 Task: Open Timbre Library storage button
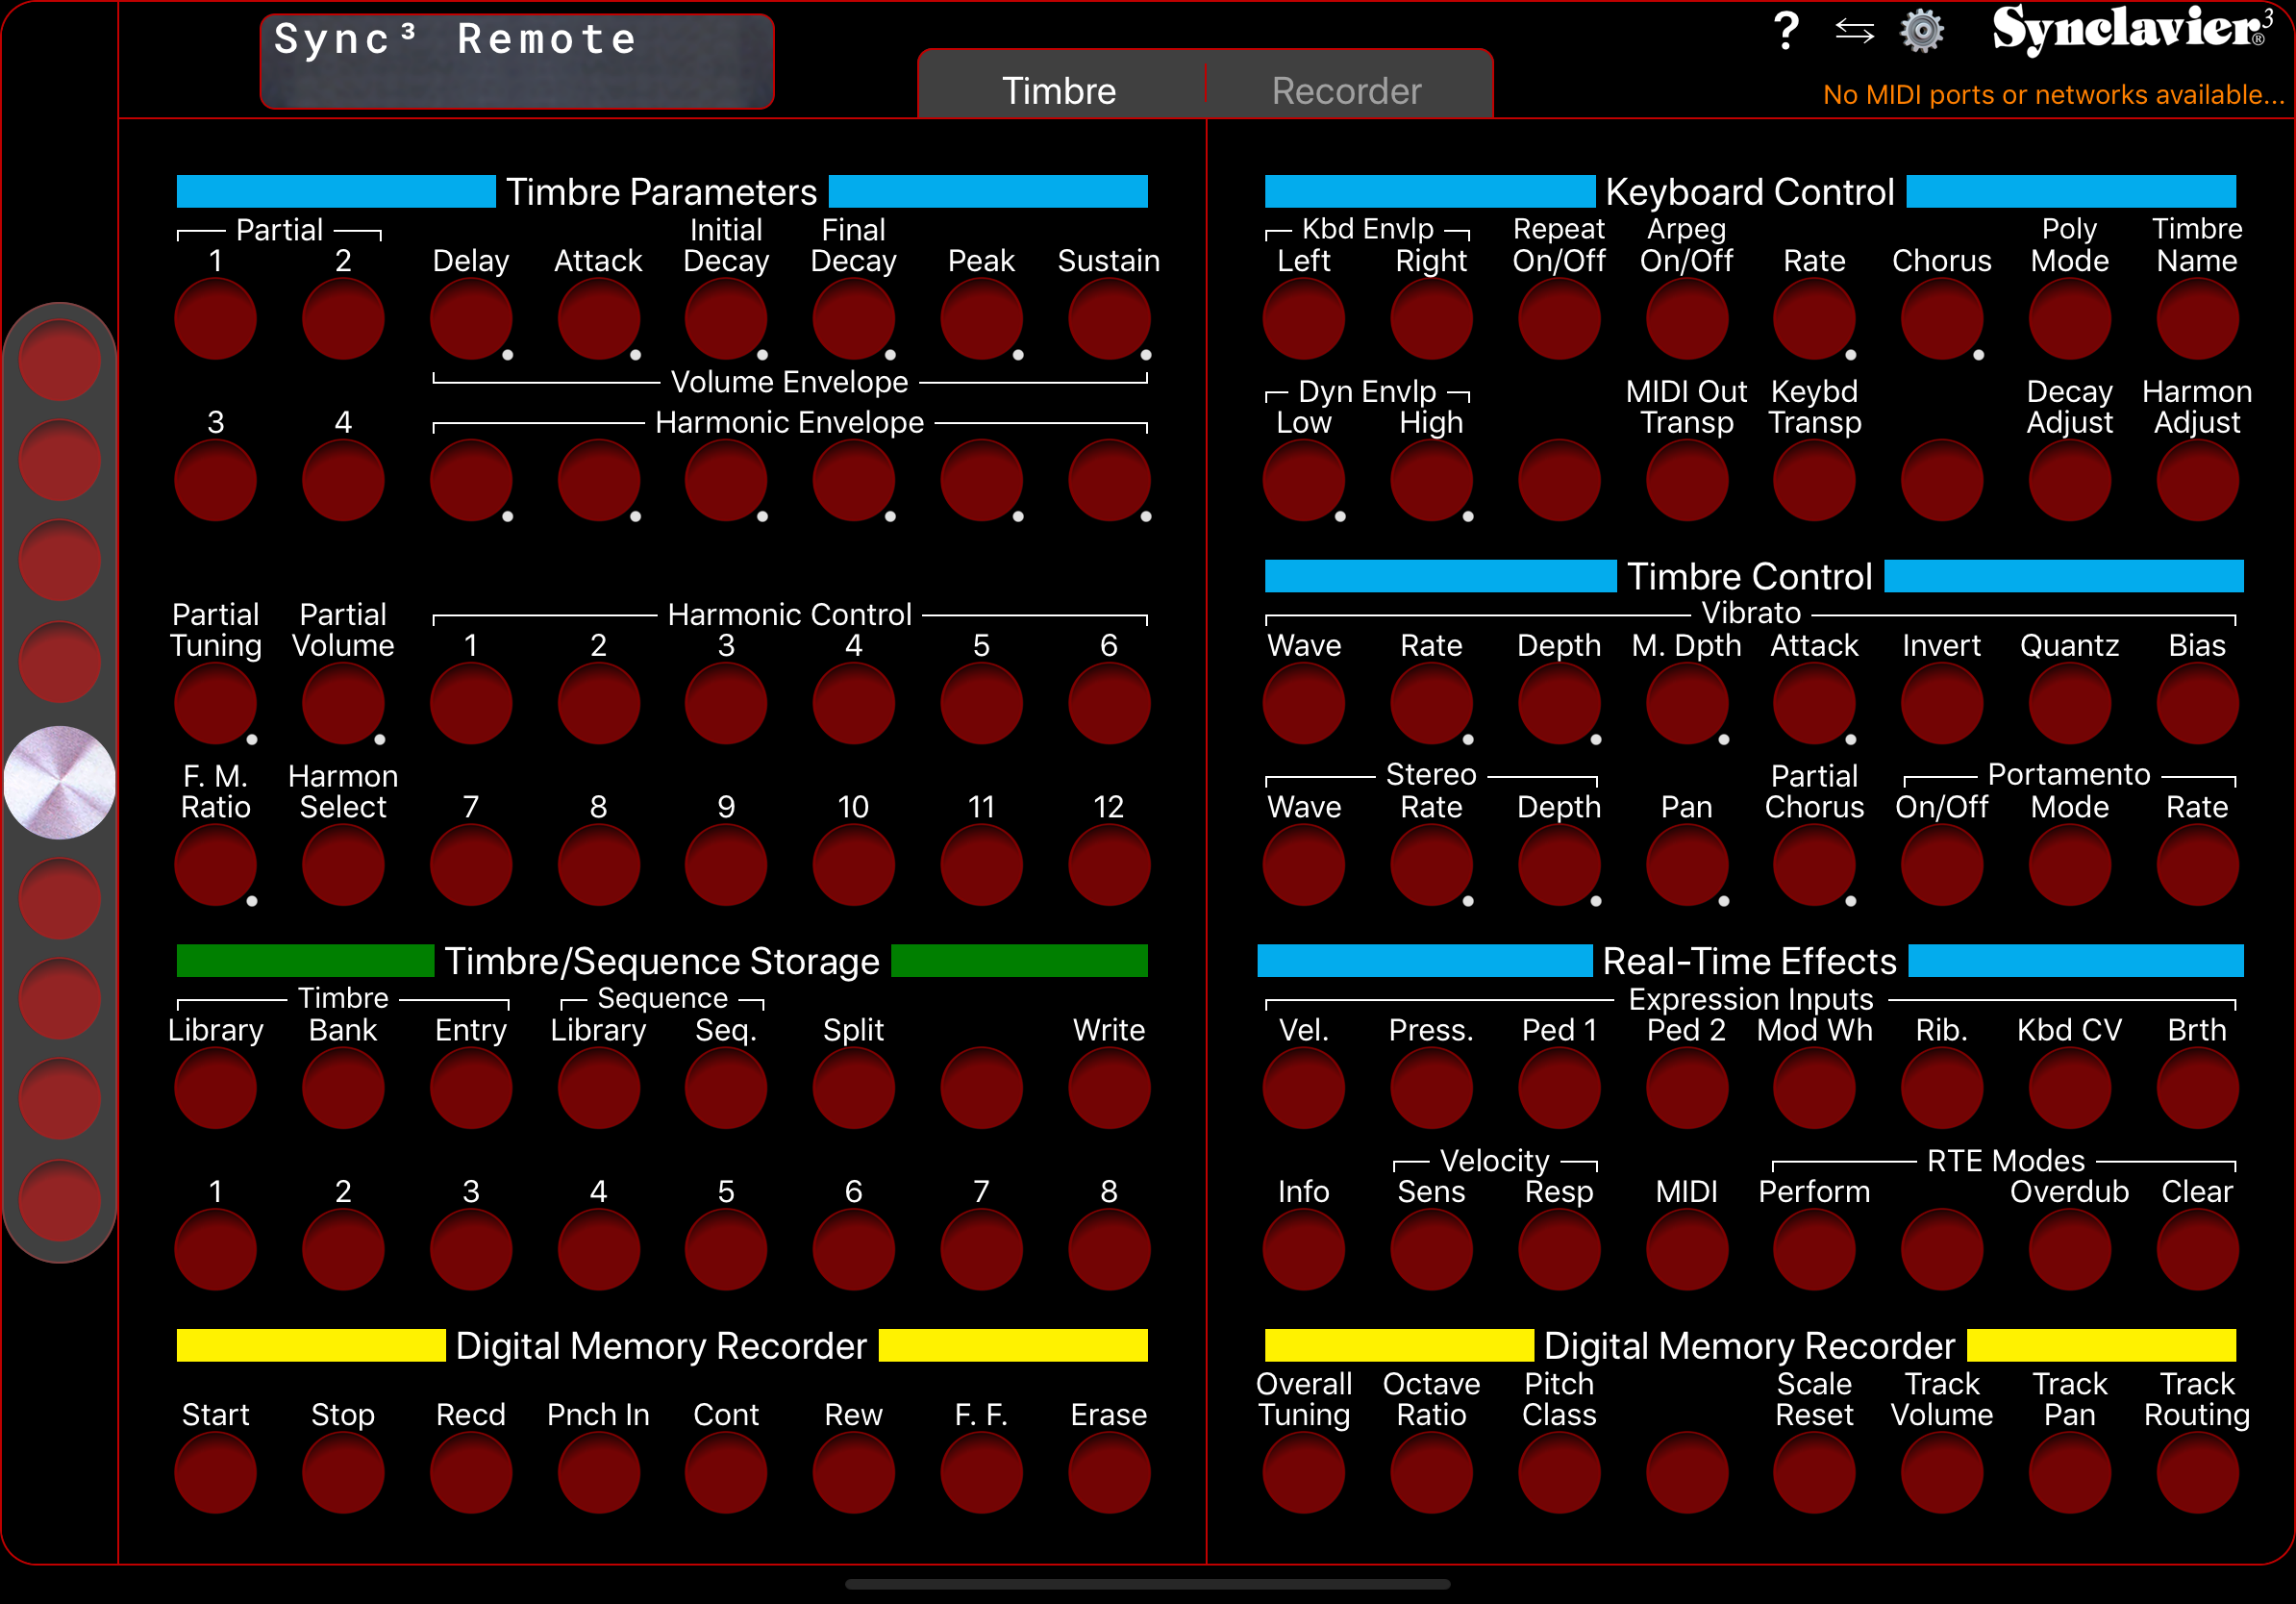coord(216,1089)
